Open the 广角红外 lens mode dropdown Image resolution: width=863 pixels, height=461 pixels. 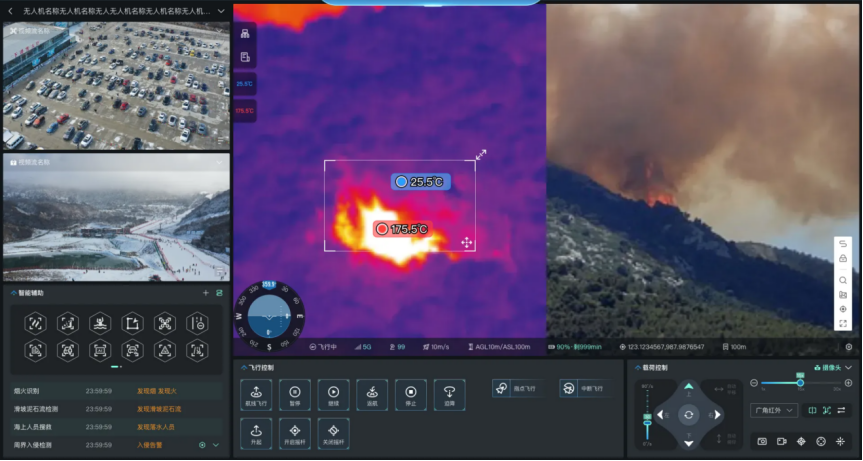point(774,410)
